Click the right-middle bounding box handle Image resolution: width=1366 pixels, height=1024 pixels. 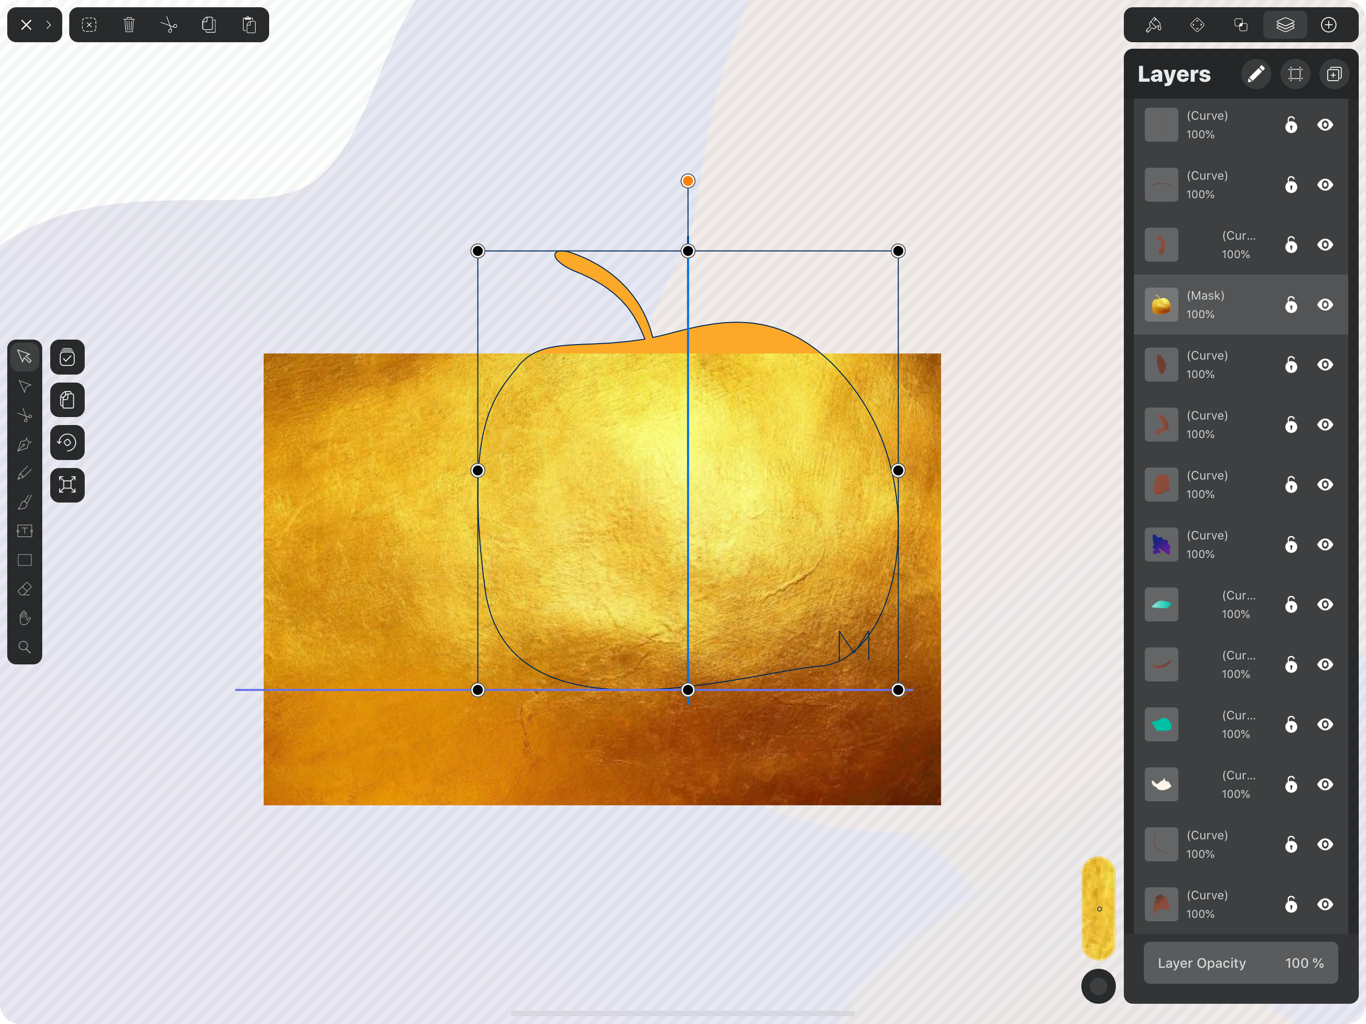[898, 470]
